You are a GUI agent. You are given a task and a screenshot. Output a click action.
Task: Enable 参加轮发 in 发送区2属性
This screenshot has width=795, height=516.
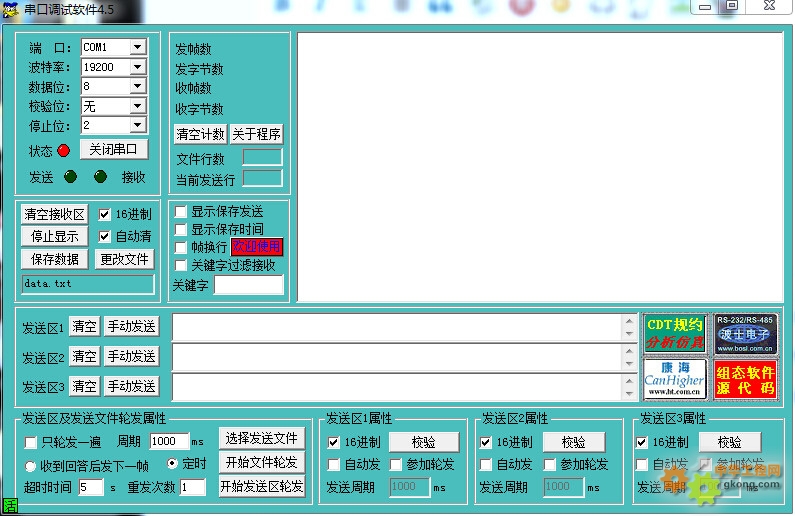coord(550,464)
